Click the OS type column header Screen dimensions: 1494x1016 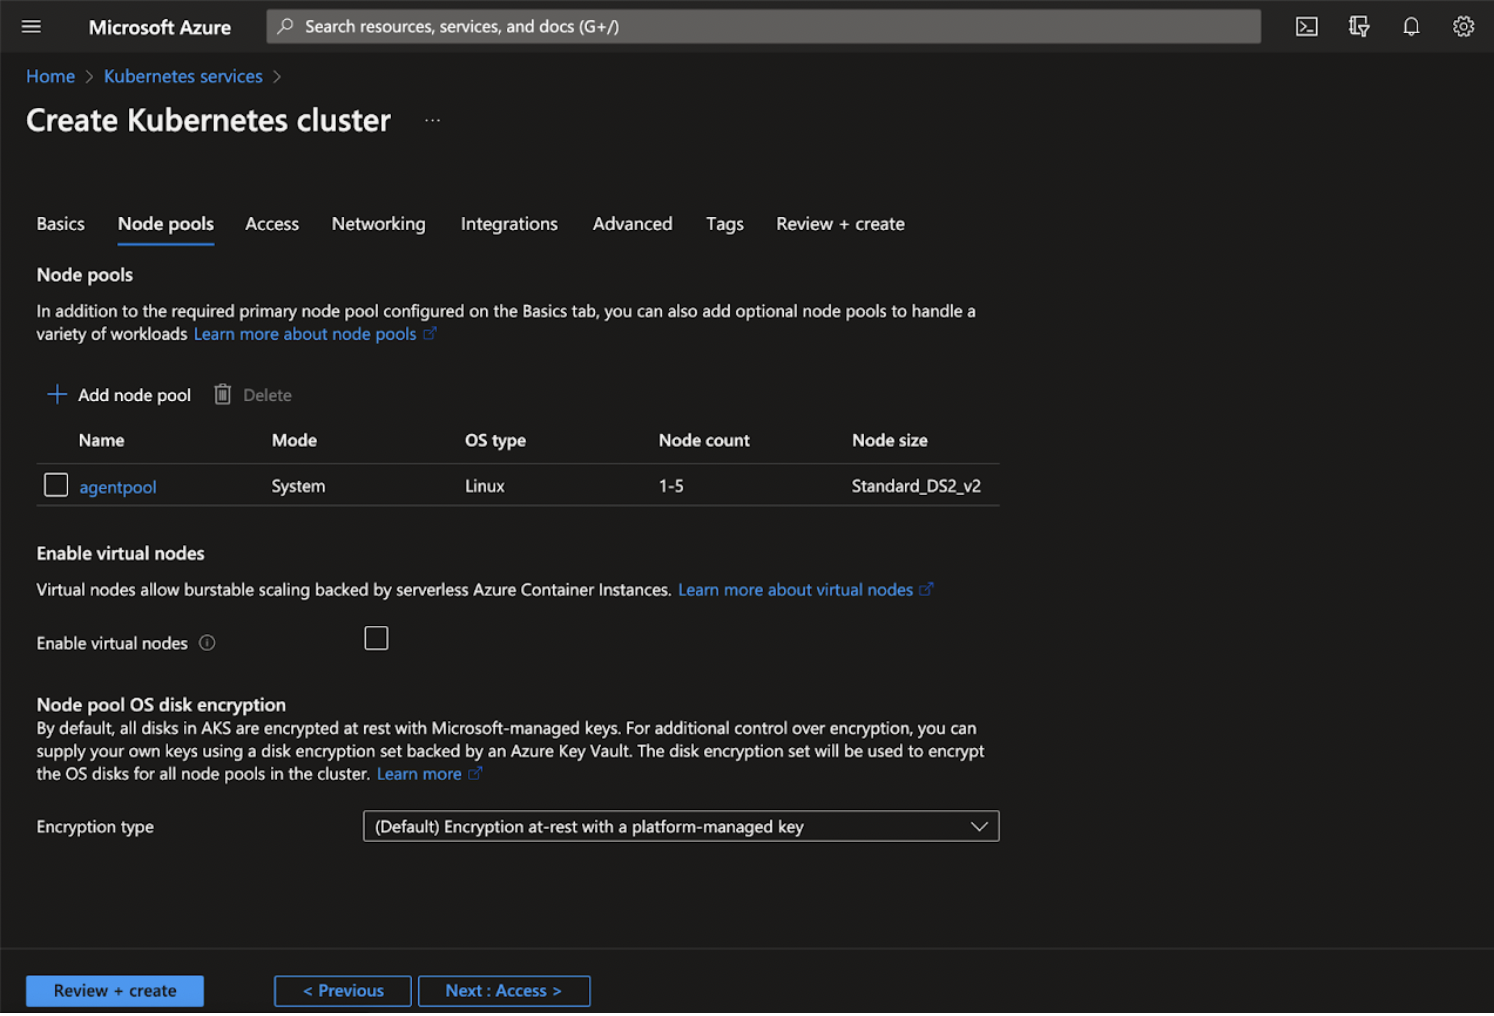(x=495, y=440)
